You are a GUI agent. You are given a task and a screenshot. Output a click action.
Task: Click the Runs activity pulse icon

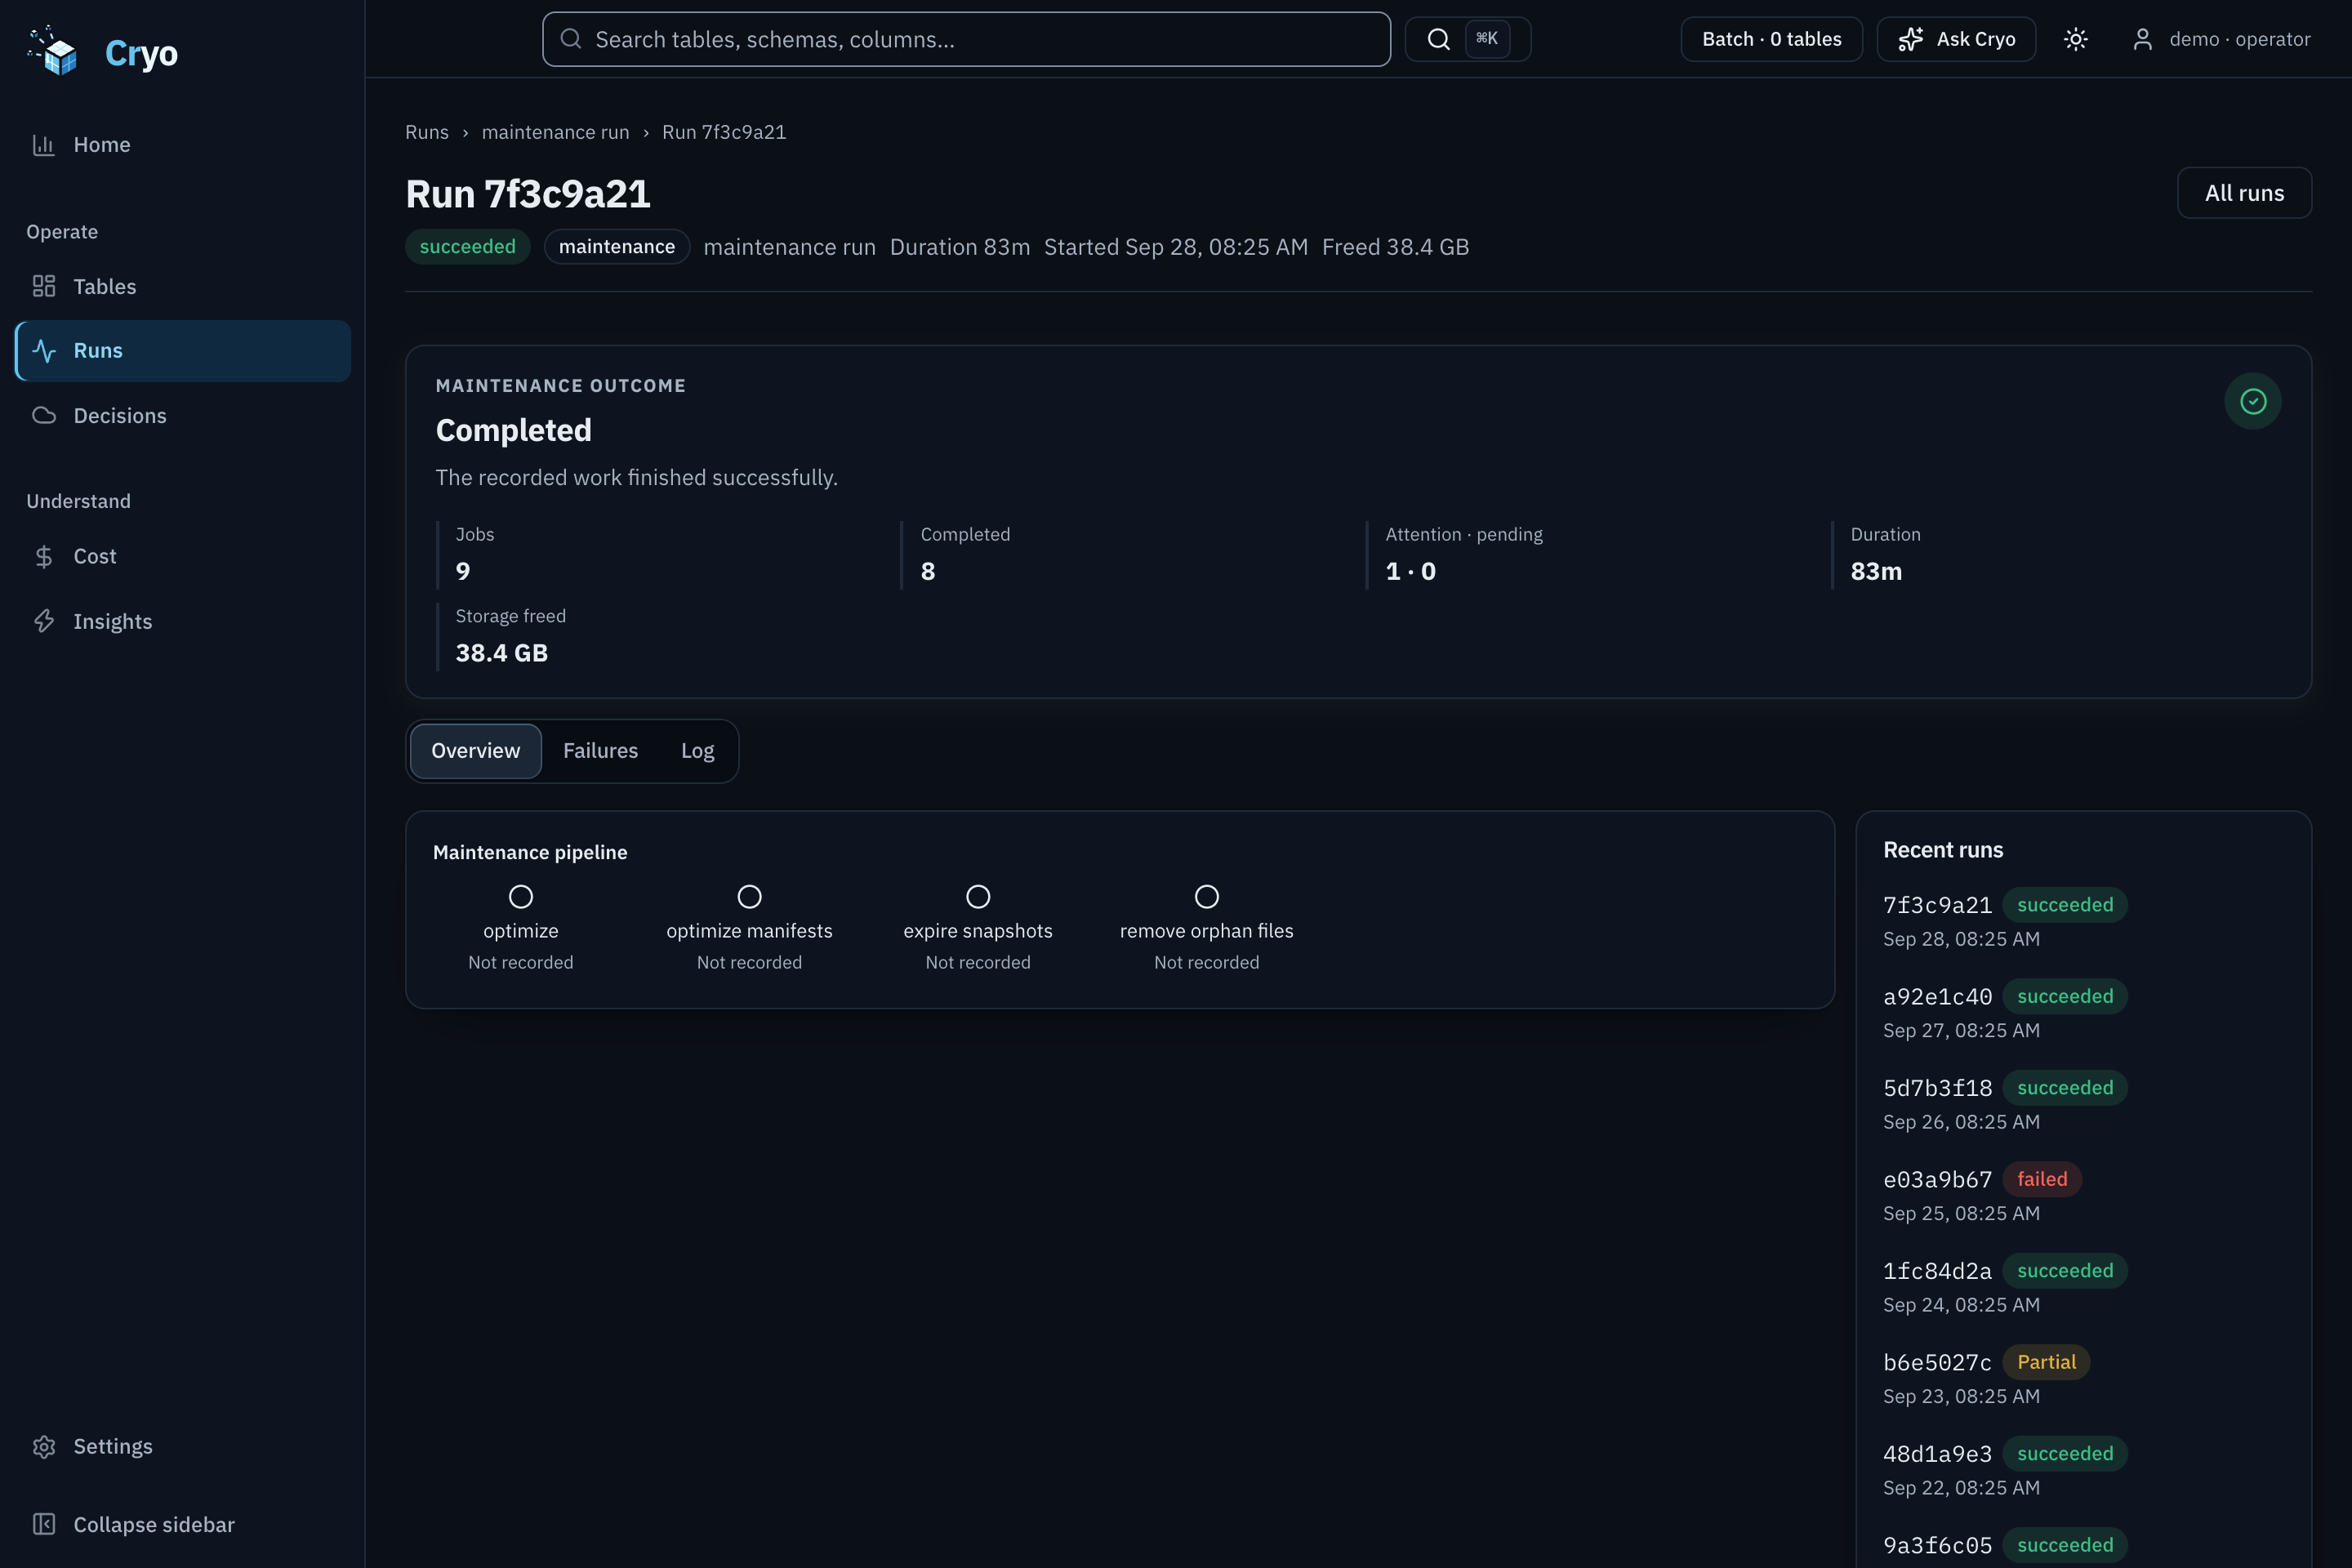[x=43, y=351]
